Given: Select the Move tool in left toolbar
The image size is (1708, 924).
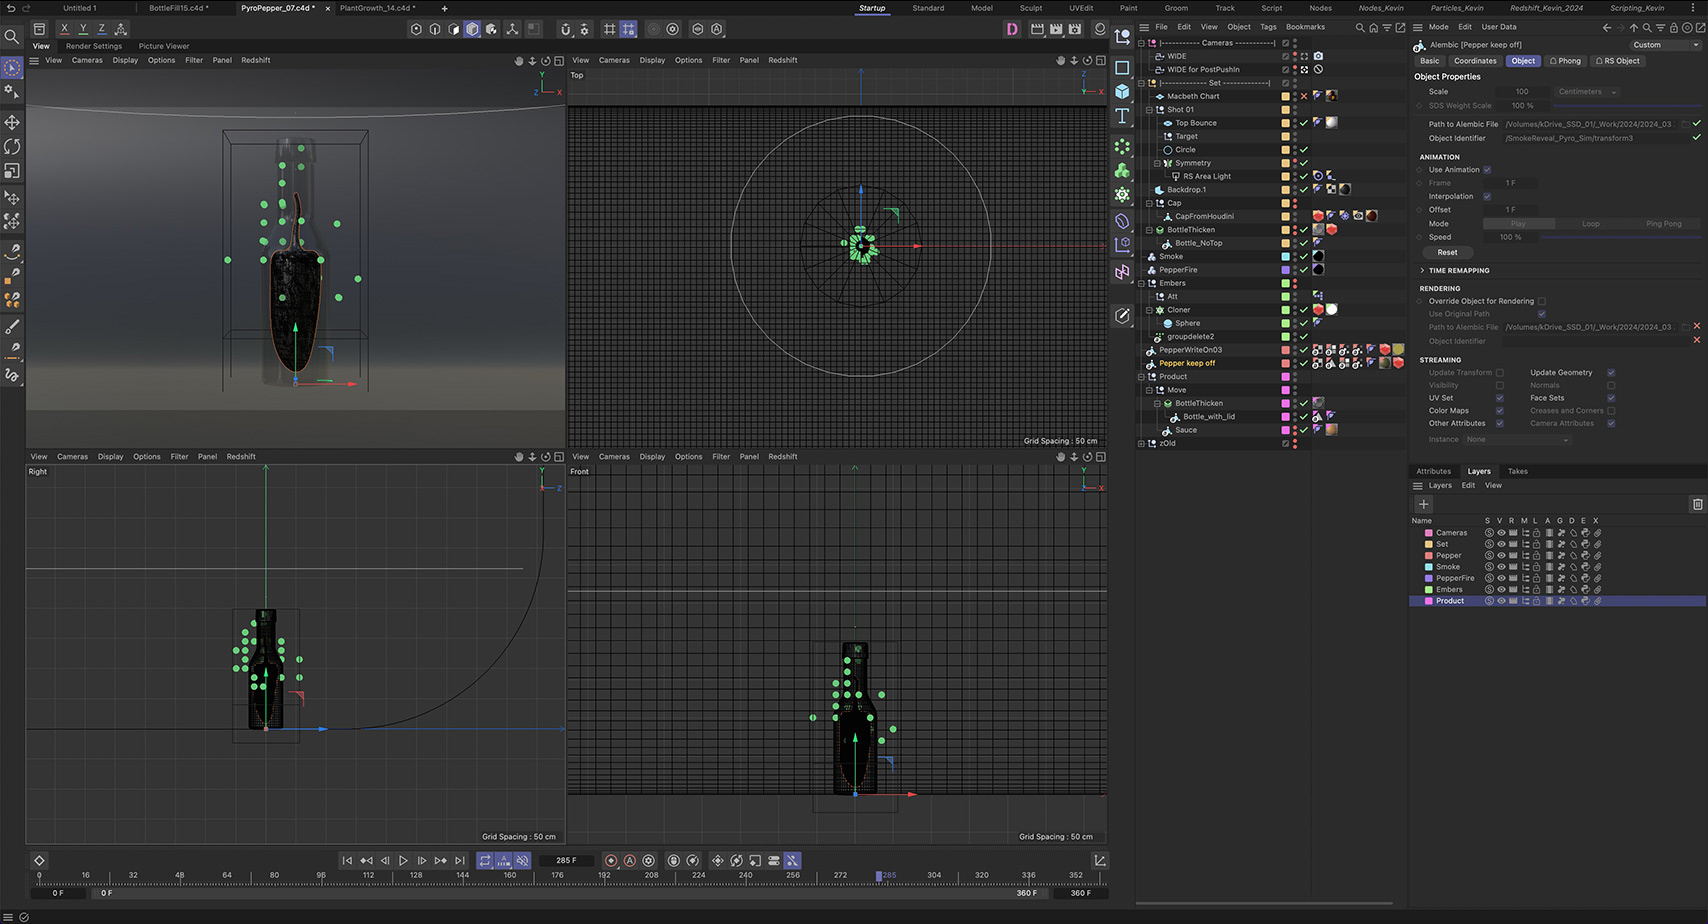Looking at the screenshot, I should (x=12, y=122).
